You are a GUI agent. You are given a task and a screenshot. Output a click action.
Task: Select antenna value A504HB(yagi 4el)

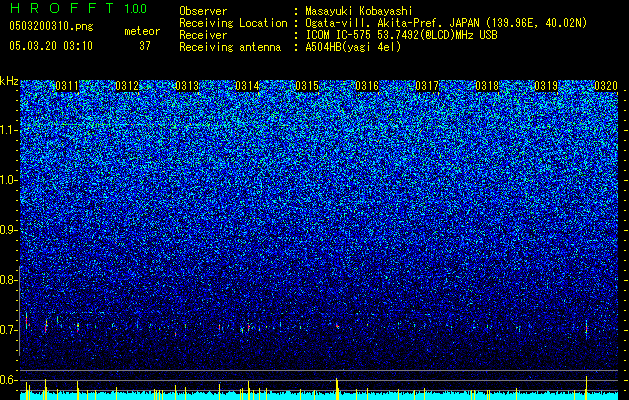(353, 47)
